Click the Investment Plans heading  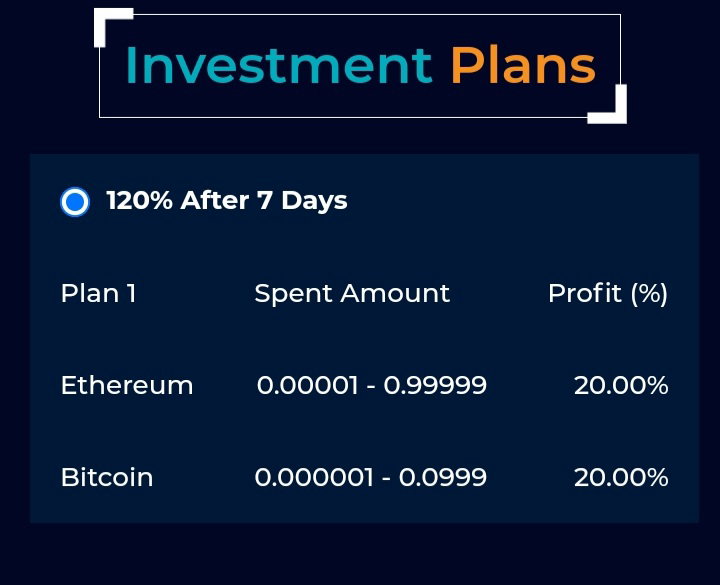point(360,65)
